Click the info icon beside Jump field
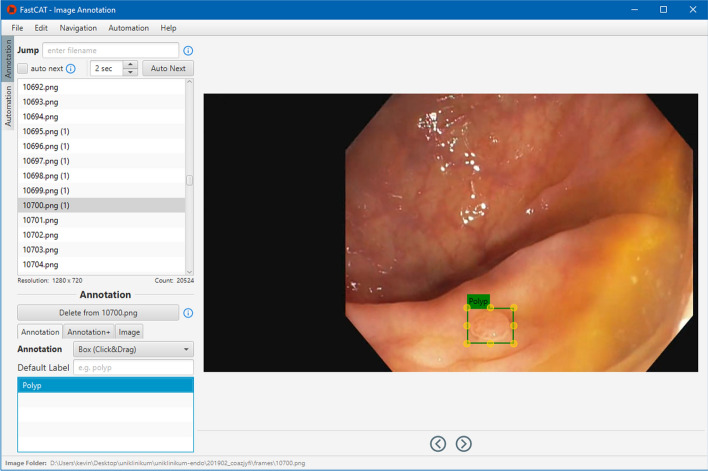Image resolution: width=708 pixels, height=471 pixels. (x=188, y=50)
